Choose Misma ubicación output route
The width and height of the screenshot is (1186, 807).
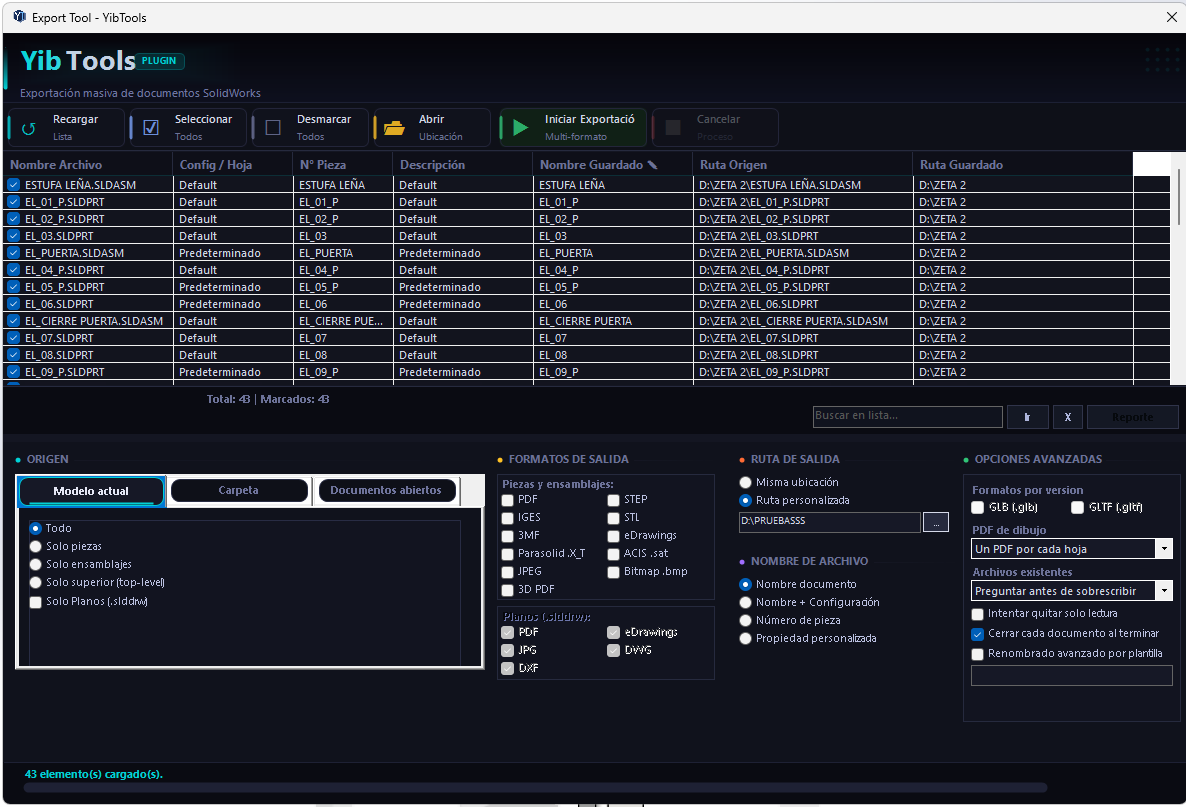746,483
